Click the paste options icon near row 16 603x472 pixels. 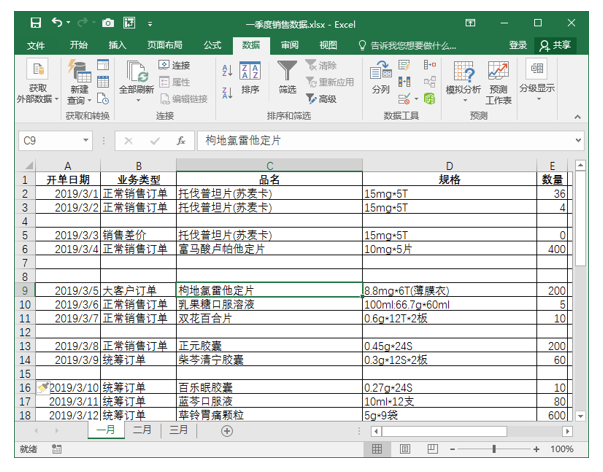pyautogui.click(x=43, y=387)
